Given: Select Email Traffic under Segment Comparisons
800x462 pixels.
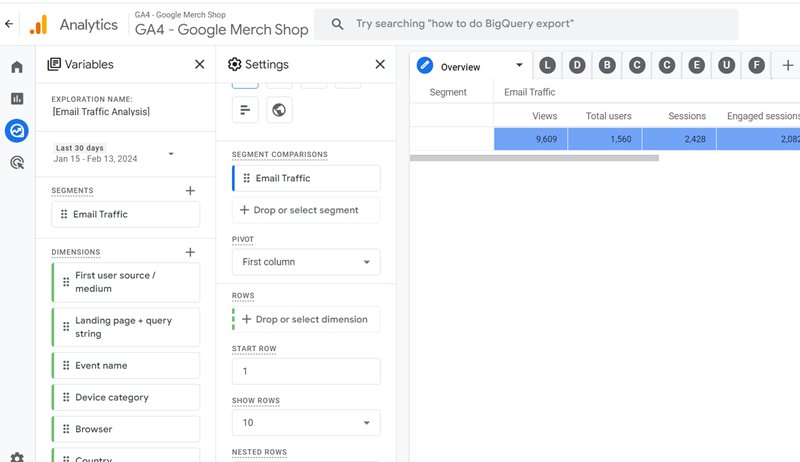Looking at the screenshot, I should pos(306,178).
